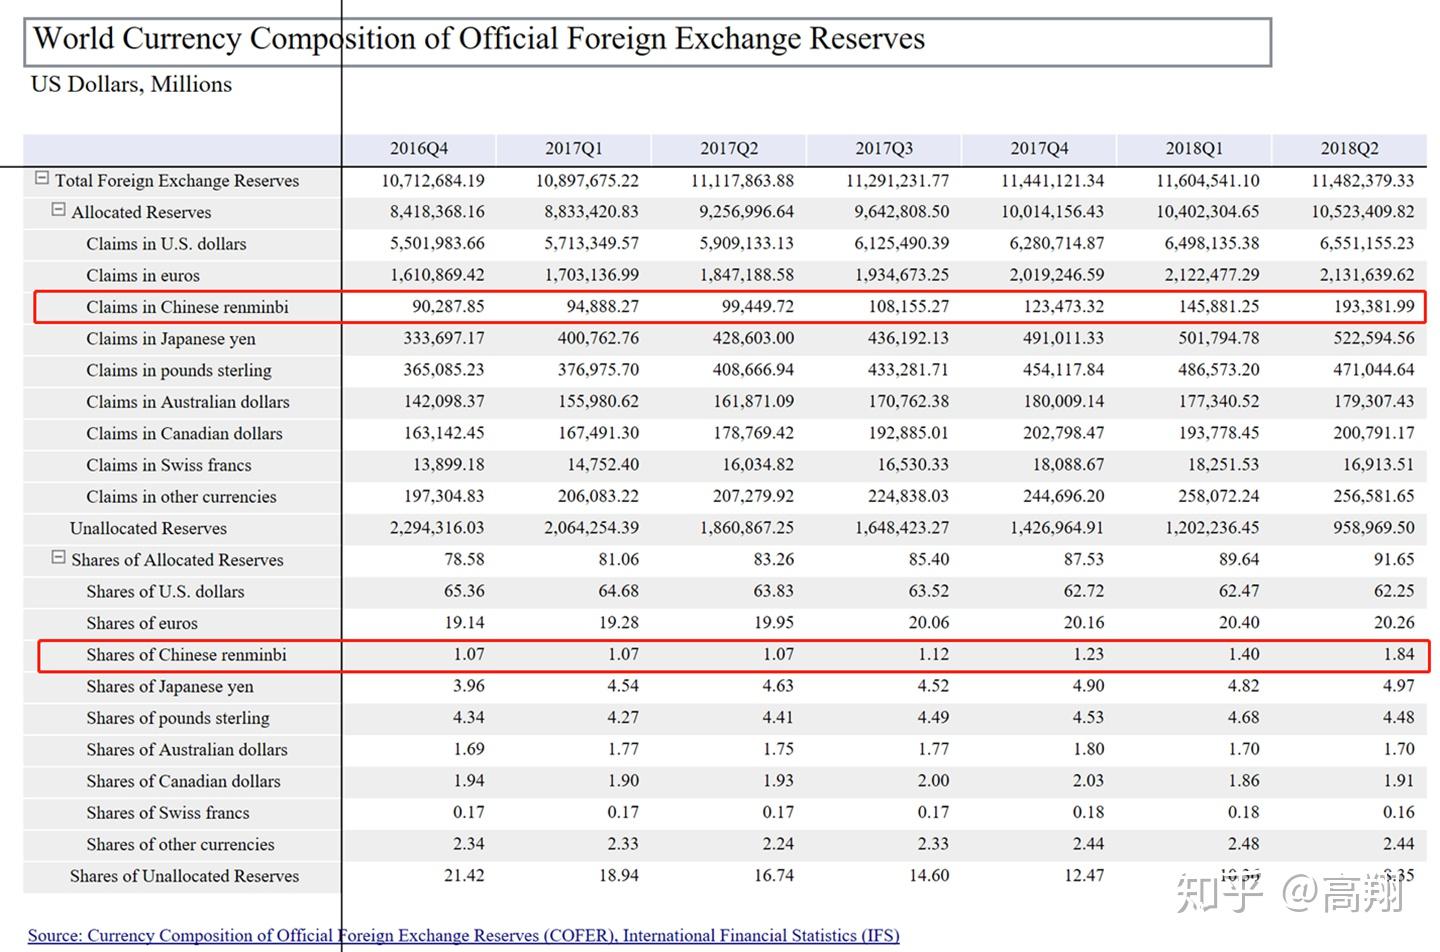Collapse the Total Foreign Exchange Reserves row

coord(42,179)
